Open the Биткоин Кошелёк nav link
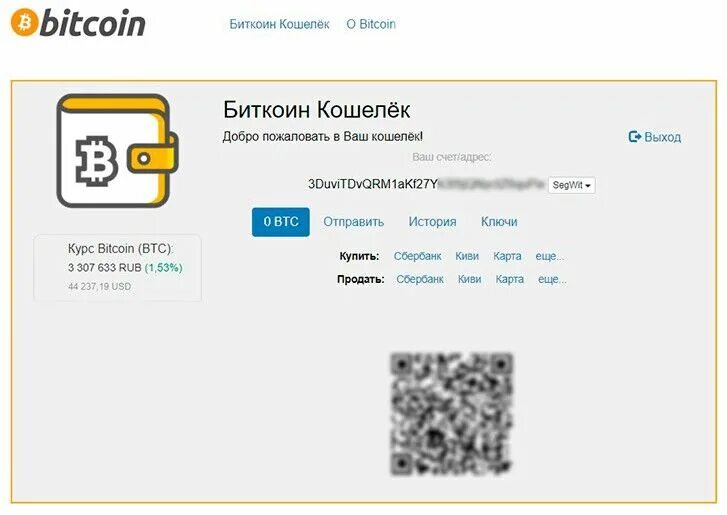 click(x=280, y=24)
